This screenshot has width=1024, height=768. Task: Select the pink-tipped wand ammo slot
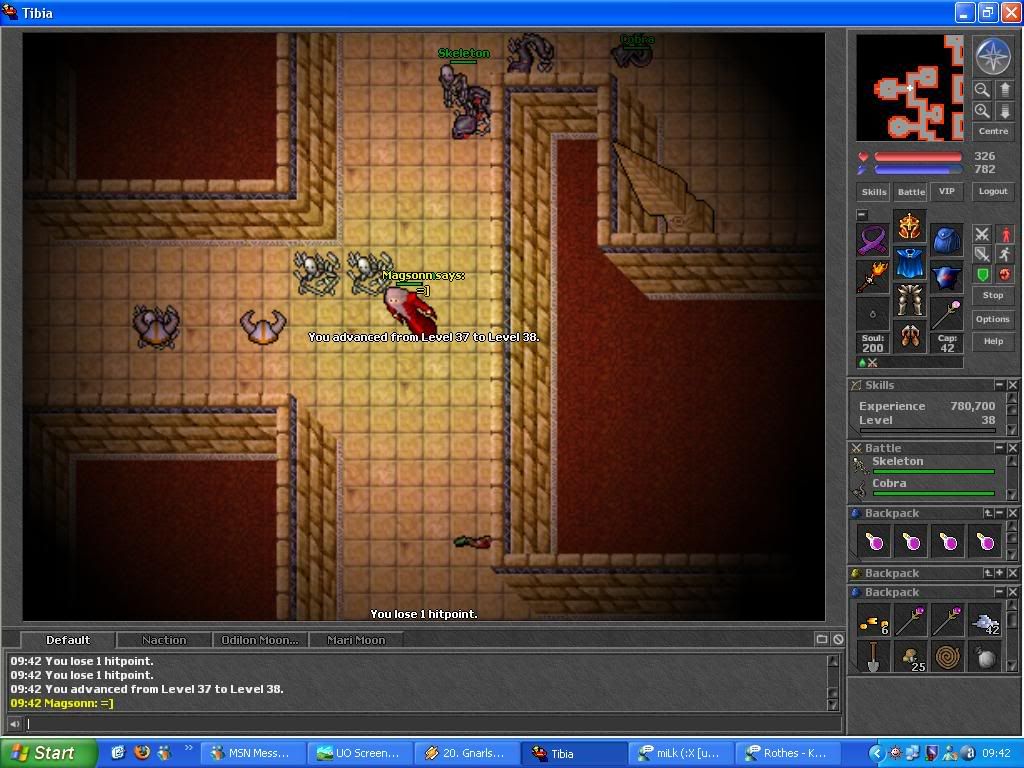tap(947, 313)
